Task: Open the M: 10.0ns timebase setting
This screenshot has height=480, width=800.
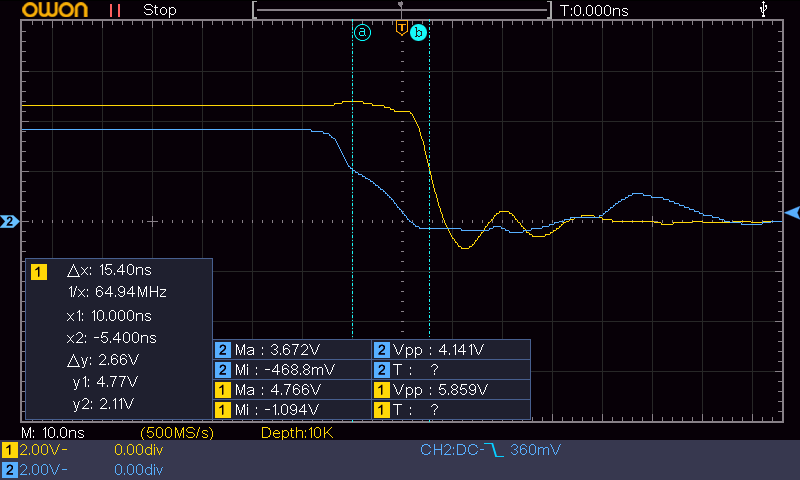Action: 45,432
